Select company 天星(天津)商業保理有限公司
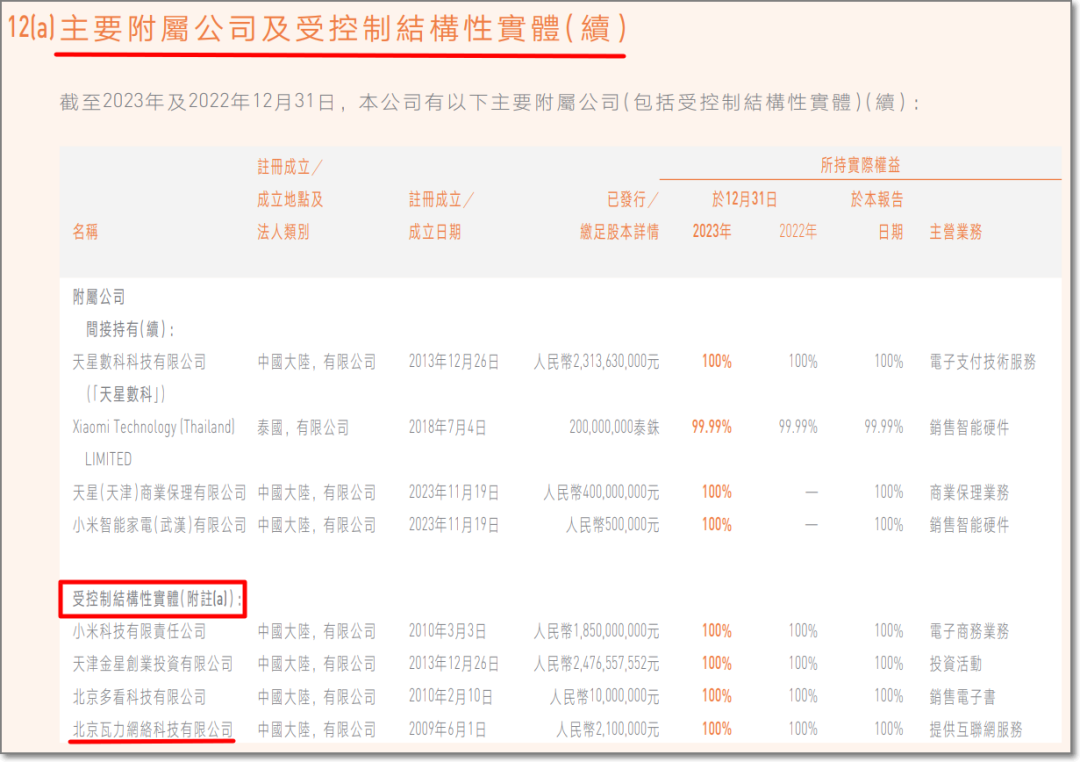 click(159, 493)
